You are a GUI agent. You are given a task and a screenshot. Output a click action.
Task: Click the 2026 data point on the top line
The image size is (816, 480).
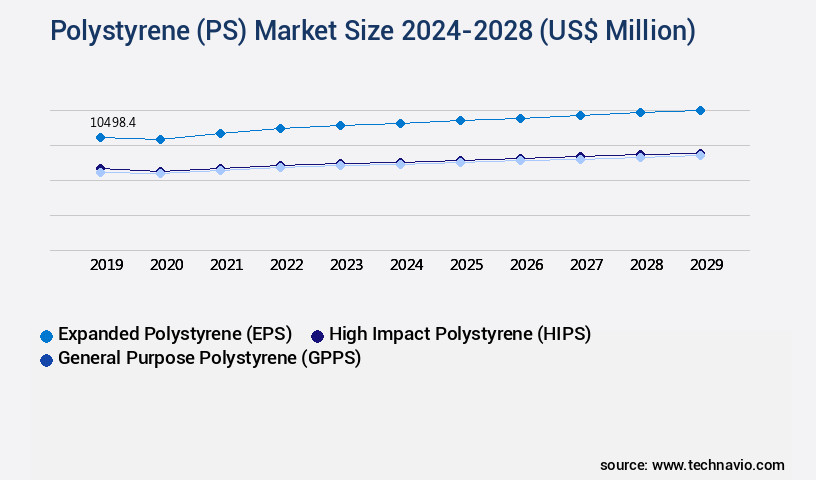click(x=520, y=118)
